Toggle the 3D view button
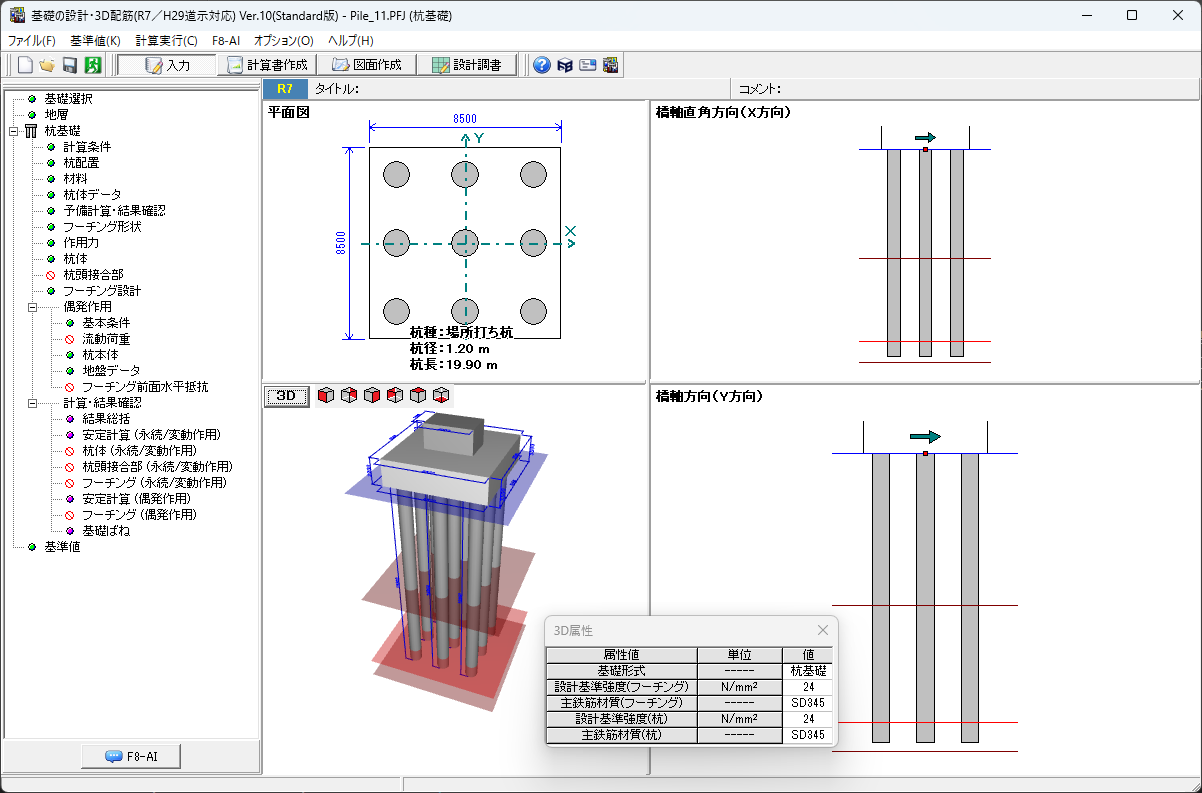 (x=286, y=395)
